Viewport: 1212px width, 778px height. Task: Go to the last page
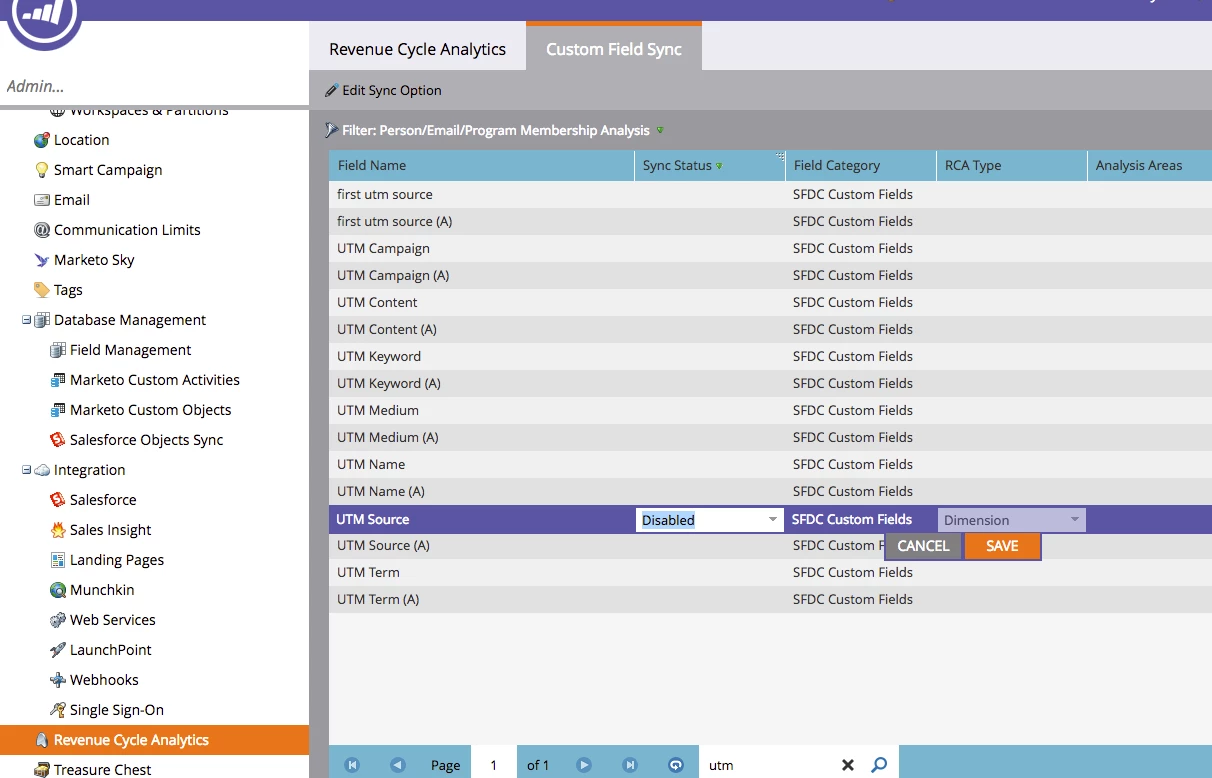[630, 765]
